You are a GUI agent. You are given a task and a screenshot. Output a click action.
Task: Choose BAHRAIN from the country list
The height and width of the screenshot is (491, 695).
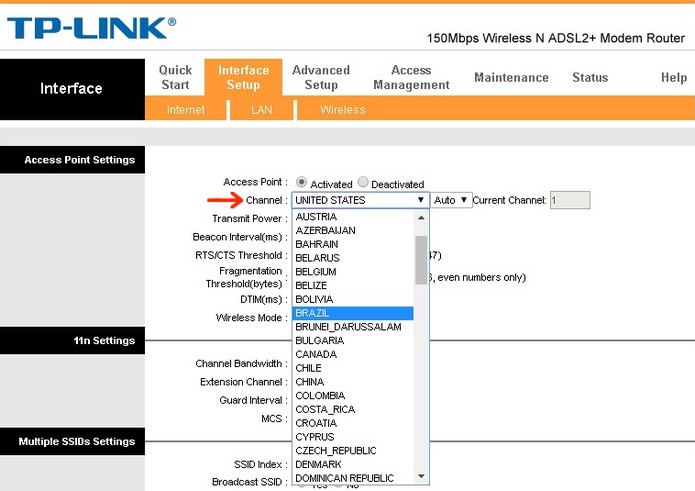353,244
